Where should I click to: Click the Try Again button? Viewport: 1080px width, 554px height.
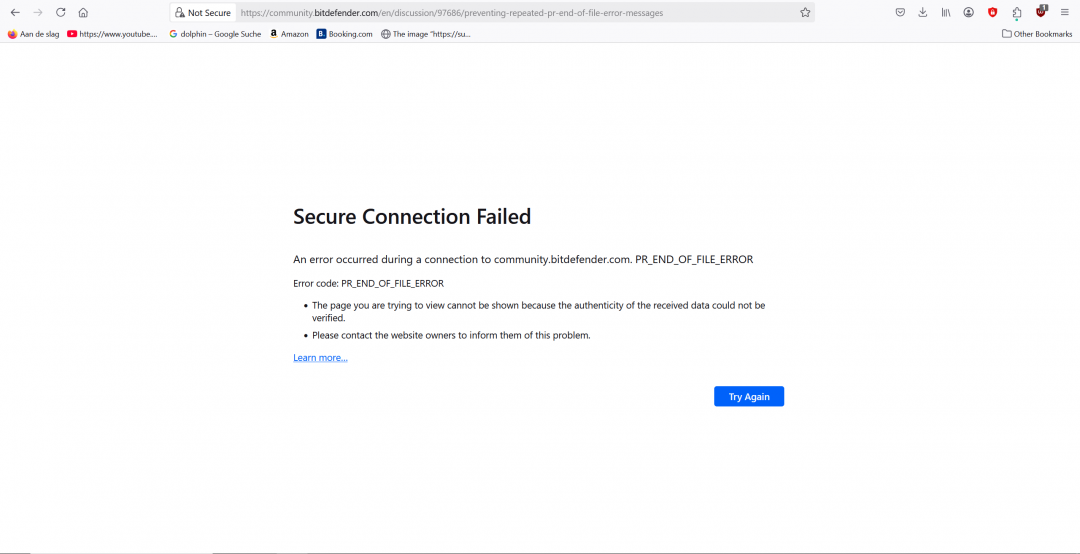click(749, 396)
